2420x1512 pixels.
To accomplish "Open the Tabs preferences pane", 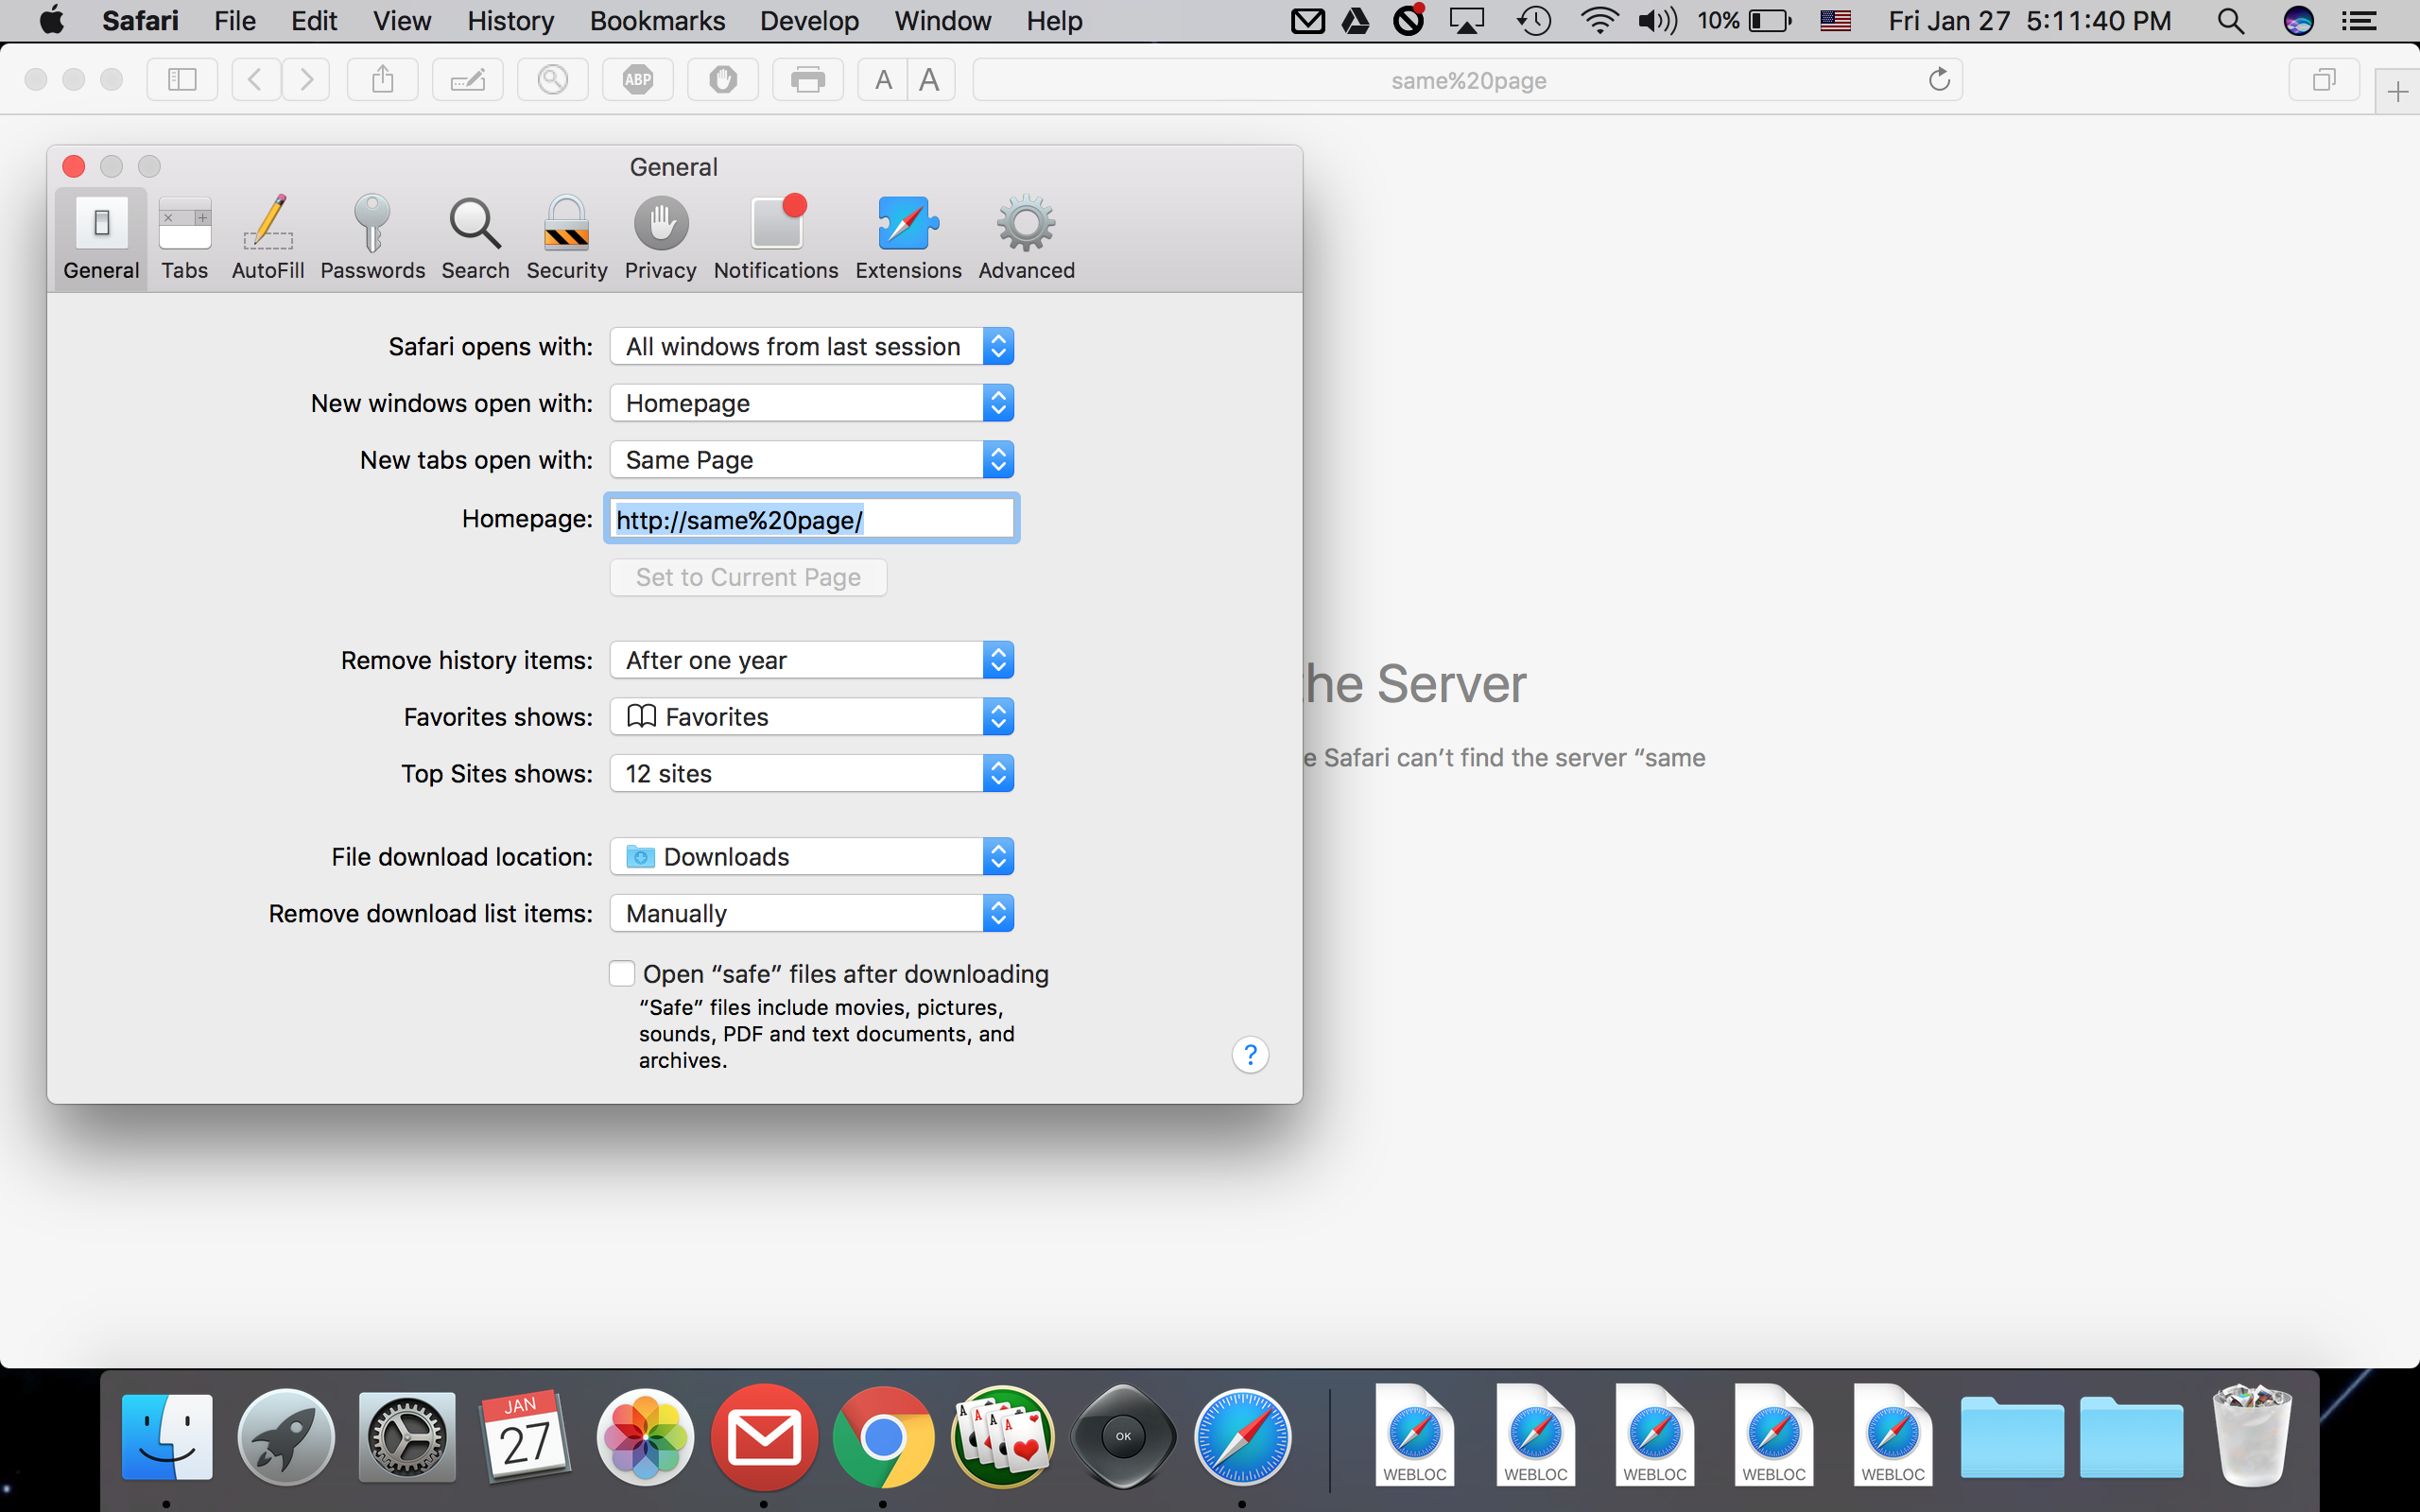I will click(185, 238).
